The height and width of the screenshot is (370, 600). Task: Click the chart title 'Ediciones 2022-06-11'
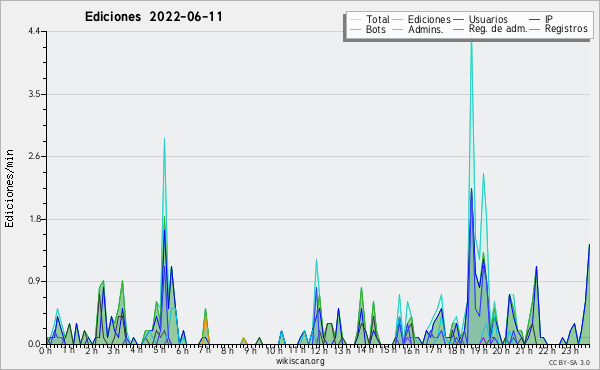click(x=153, y=17)
